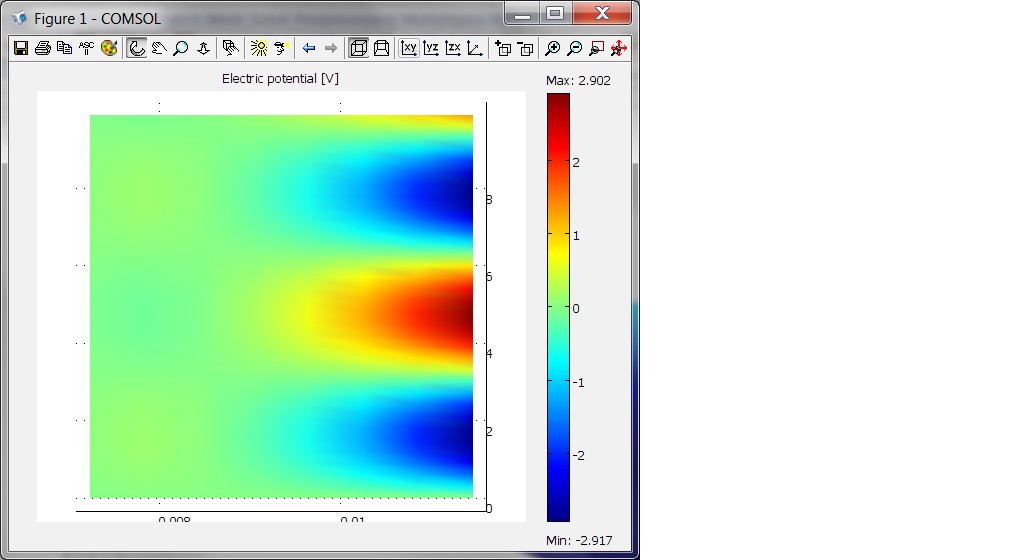The image size is (1025, 560).
Task: Click the Min: -2.917 label
Action: pyautogui.click(x=579, y=540)
